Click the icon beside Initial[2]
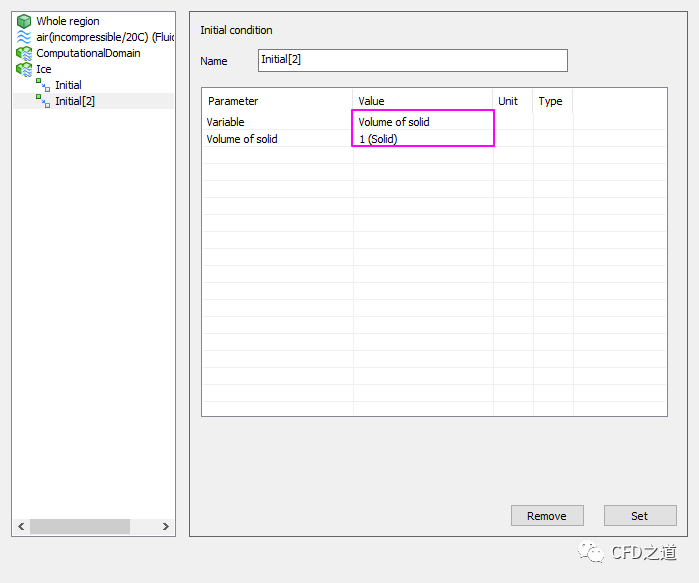This screenshot has width=699, height=583. [43, 101]
